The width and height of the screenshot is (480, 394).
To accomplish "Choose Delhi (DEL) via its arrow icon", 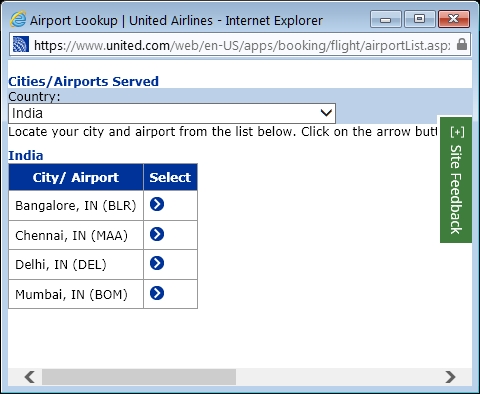I will [x=157, y=263].
